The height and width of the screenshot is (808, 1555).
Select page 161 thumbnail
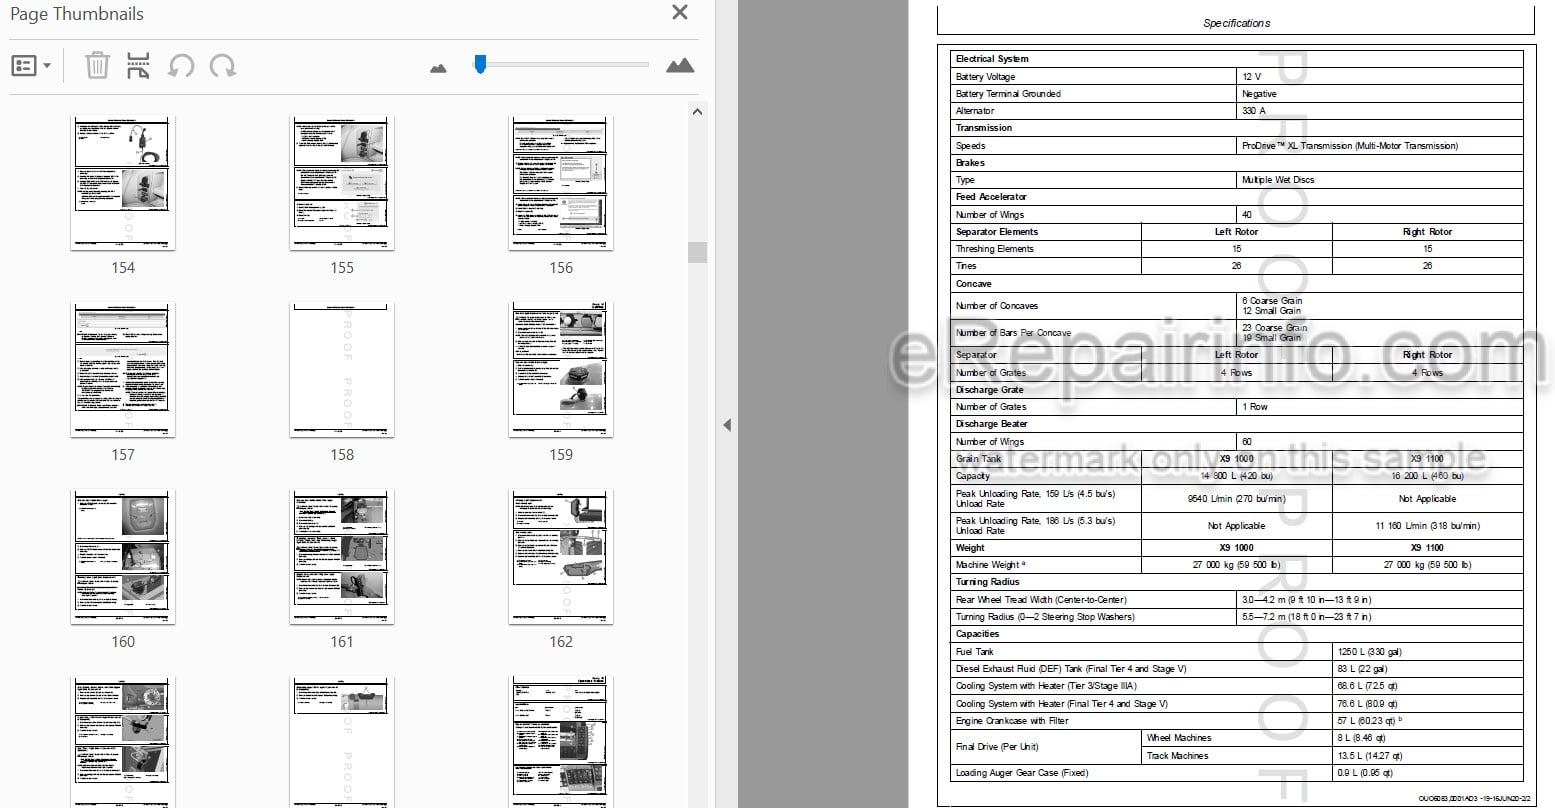point(342,557)
